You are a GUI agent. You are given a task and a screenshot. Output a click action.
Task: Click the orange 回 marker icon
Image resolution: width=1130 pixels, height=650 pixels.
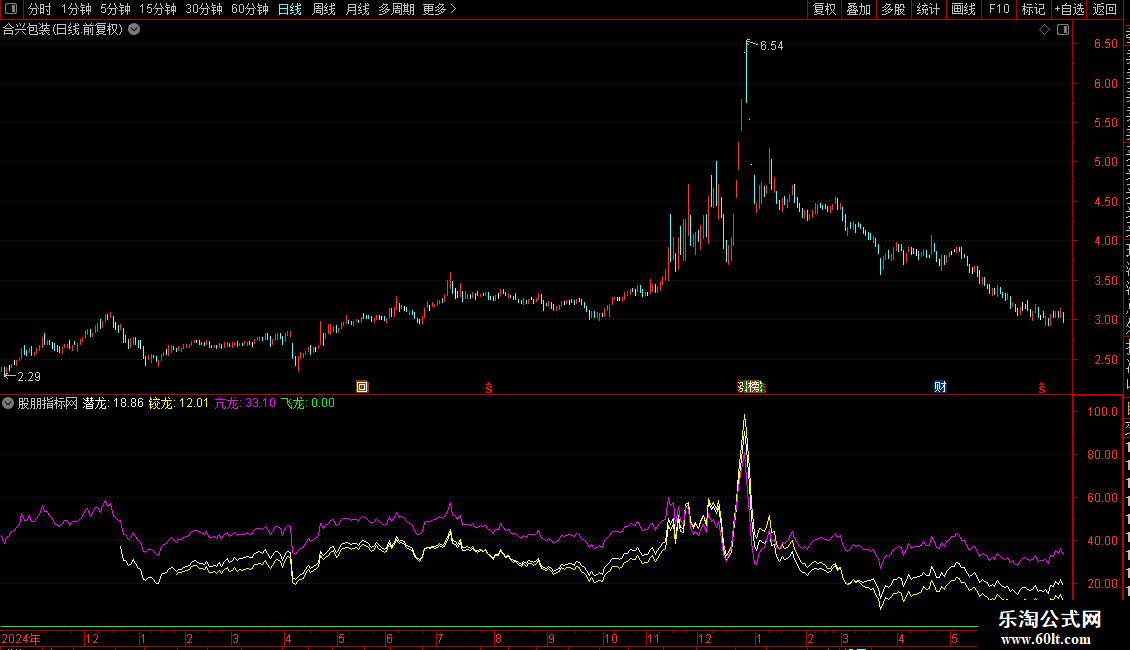(362, 387)
